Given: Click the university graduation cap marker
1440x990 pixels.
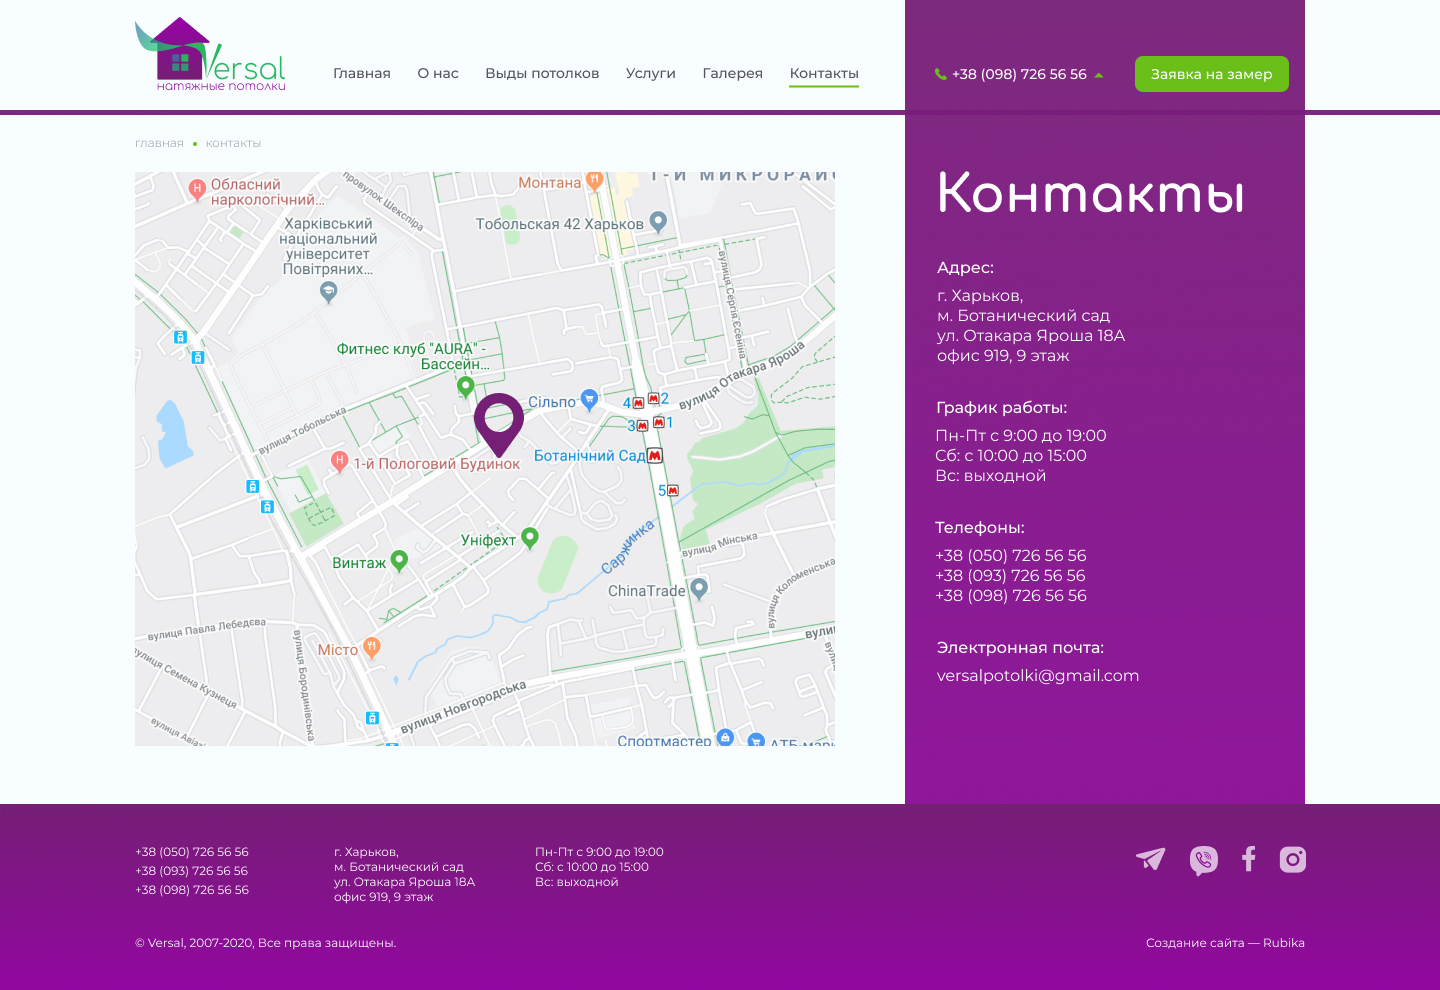Looking at the screenshot, I should 328,292.
